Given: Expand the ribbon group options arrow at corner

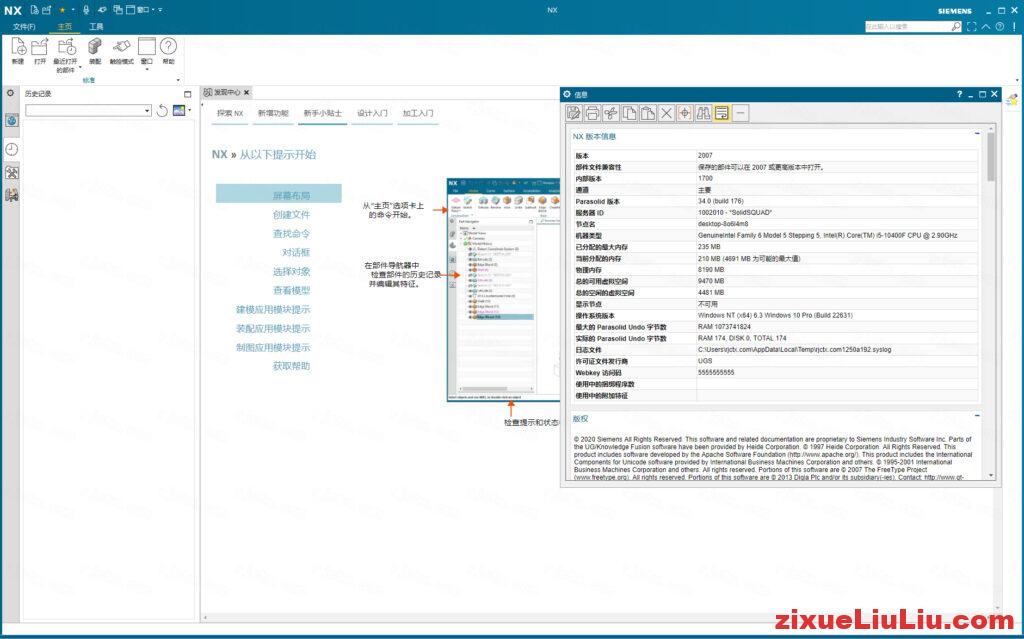Looking at the screenshot, I should (178, 80).
